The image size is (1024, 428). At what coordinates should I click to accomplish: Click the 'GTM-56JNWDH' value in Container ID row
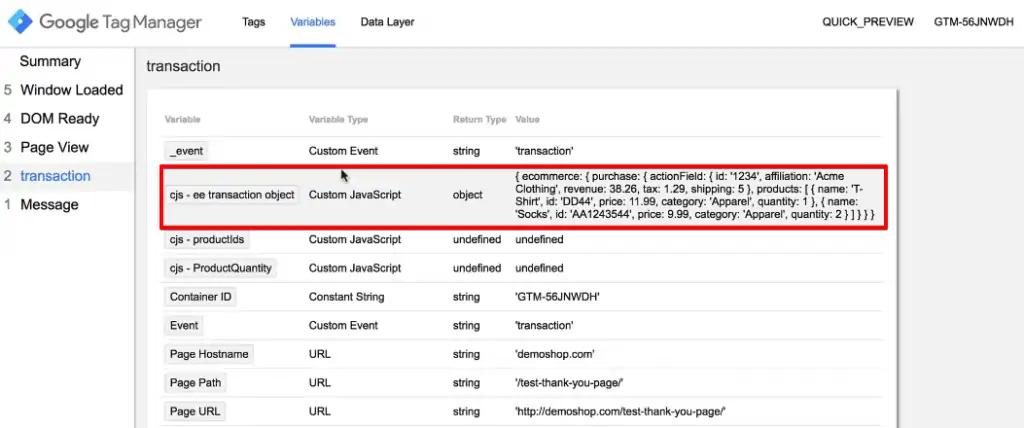click(x=557, y=297)
